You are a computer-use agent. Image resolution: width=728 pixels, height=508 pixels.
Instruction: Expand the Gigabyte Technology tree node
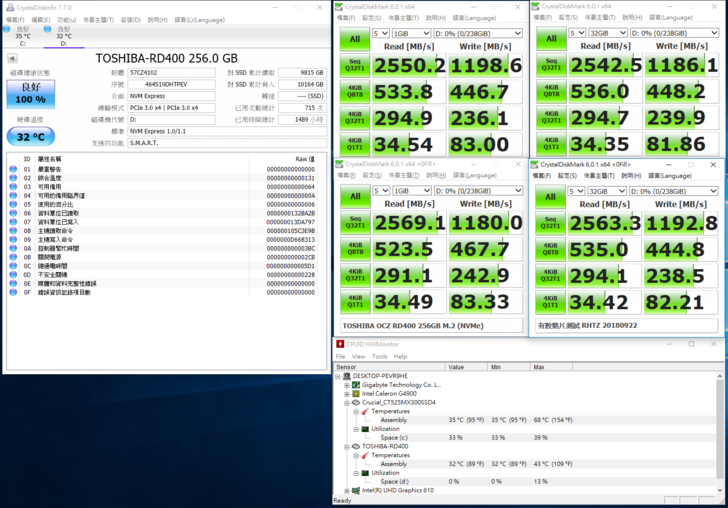click(346, 384)
